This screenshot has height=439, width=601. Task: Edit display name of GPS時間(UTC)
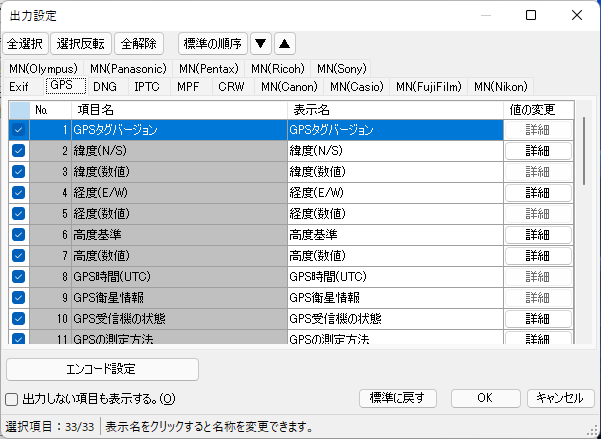(393, 276)
